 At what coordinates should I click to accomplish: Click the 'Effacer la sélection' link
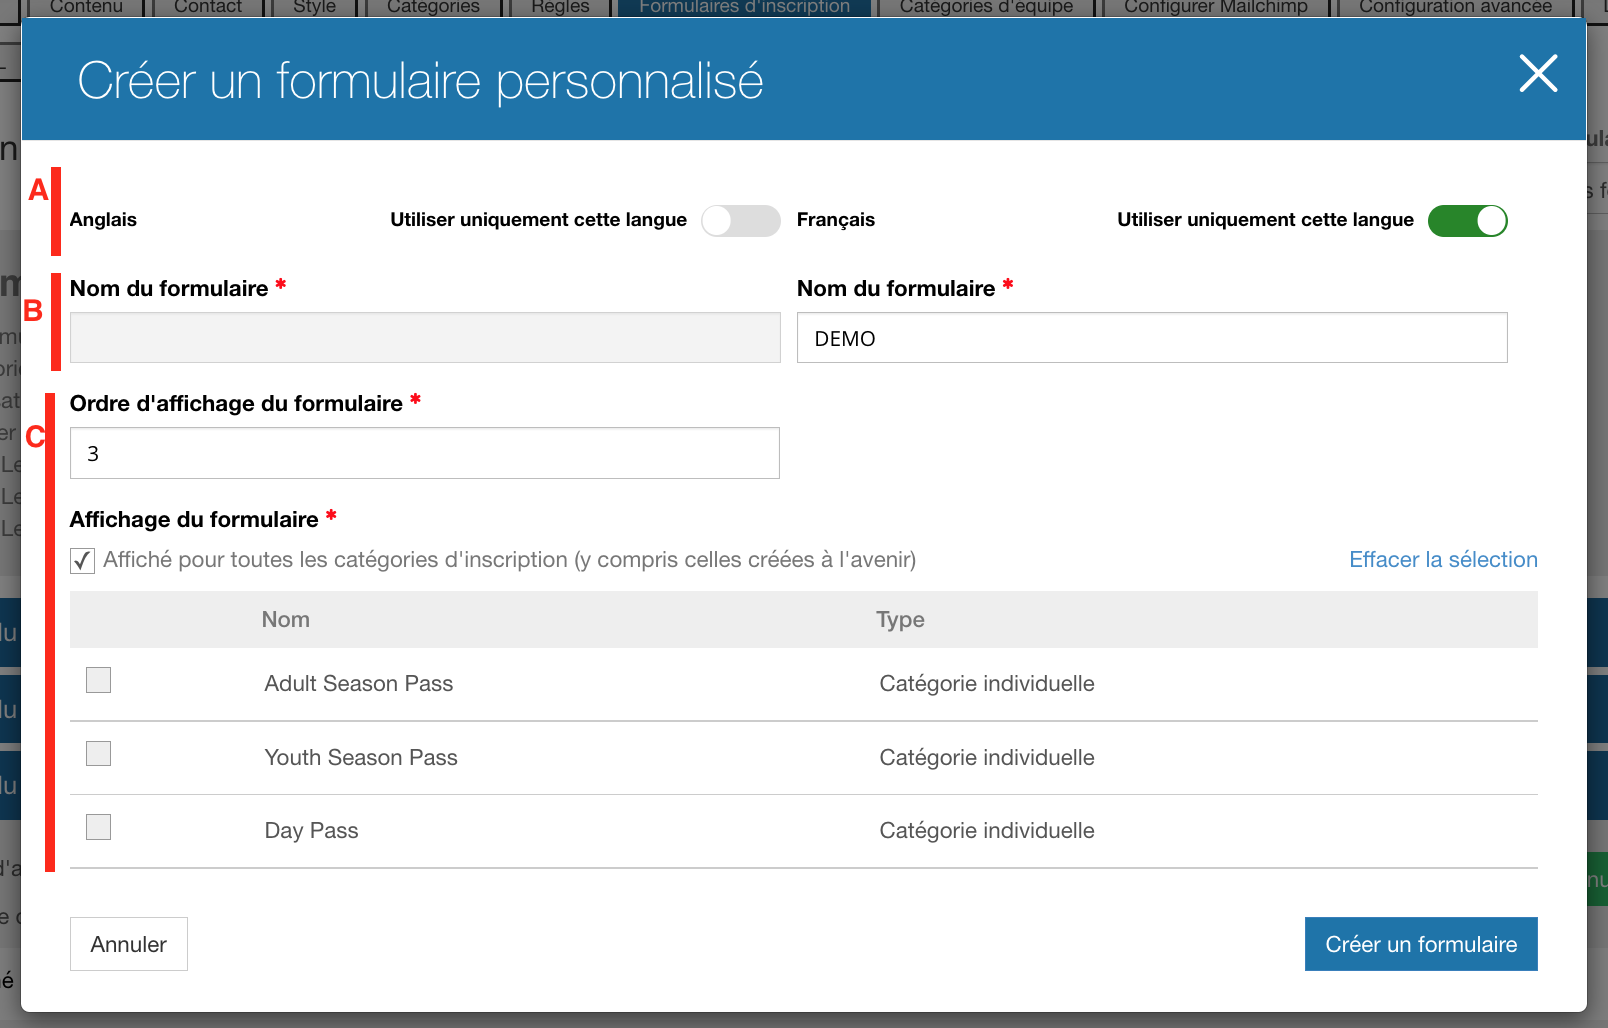point(1443,560)
